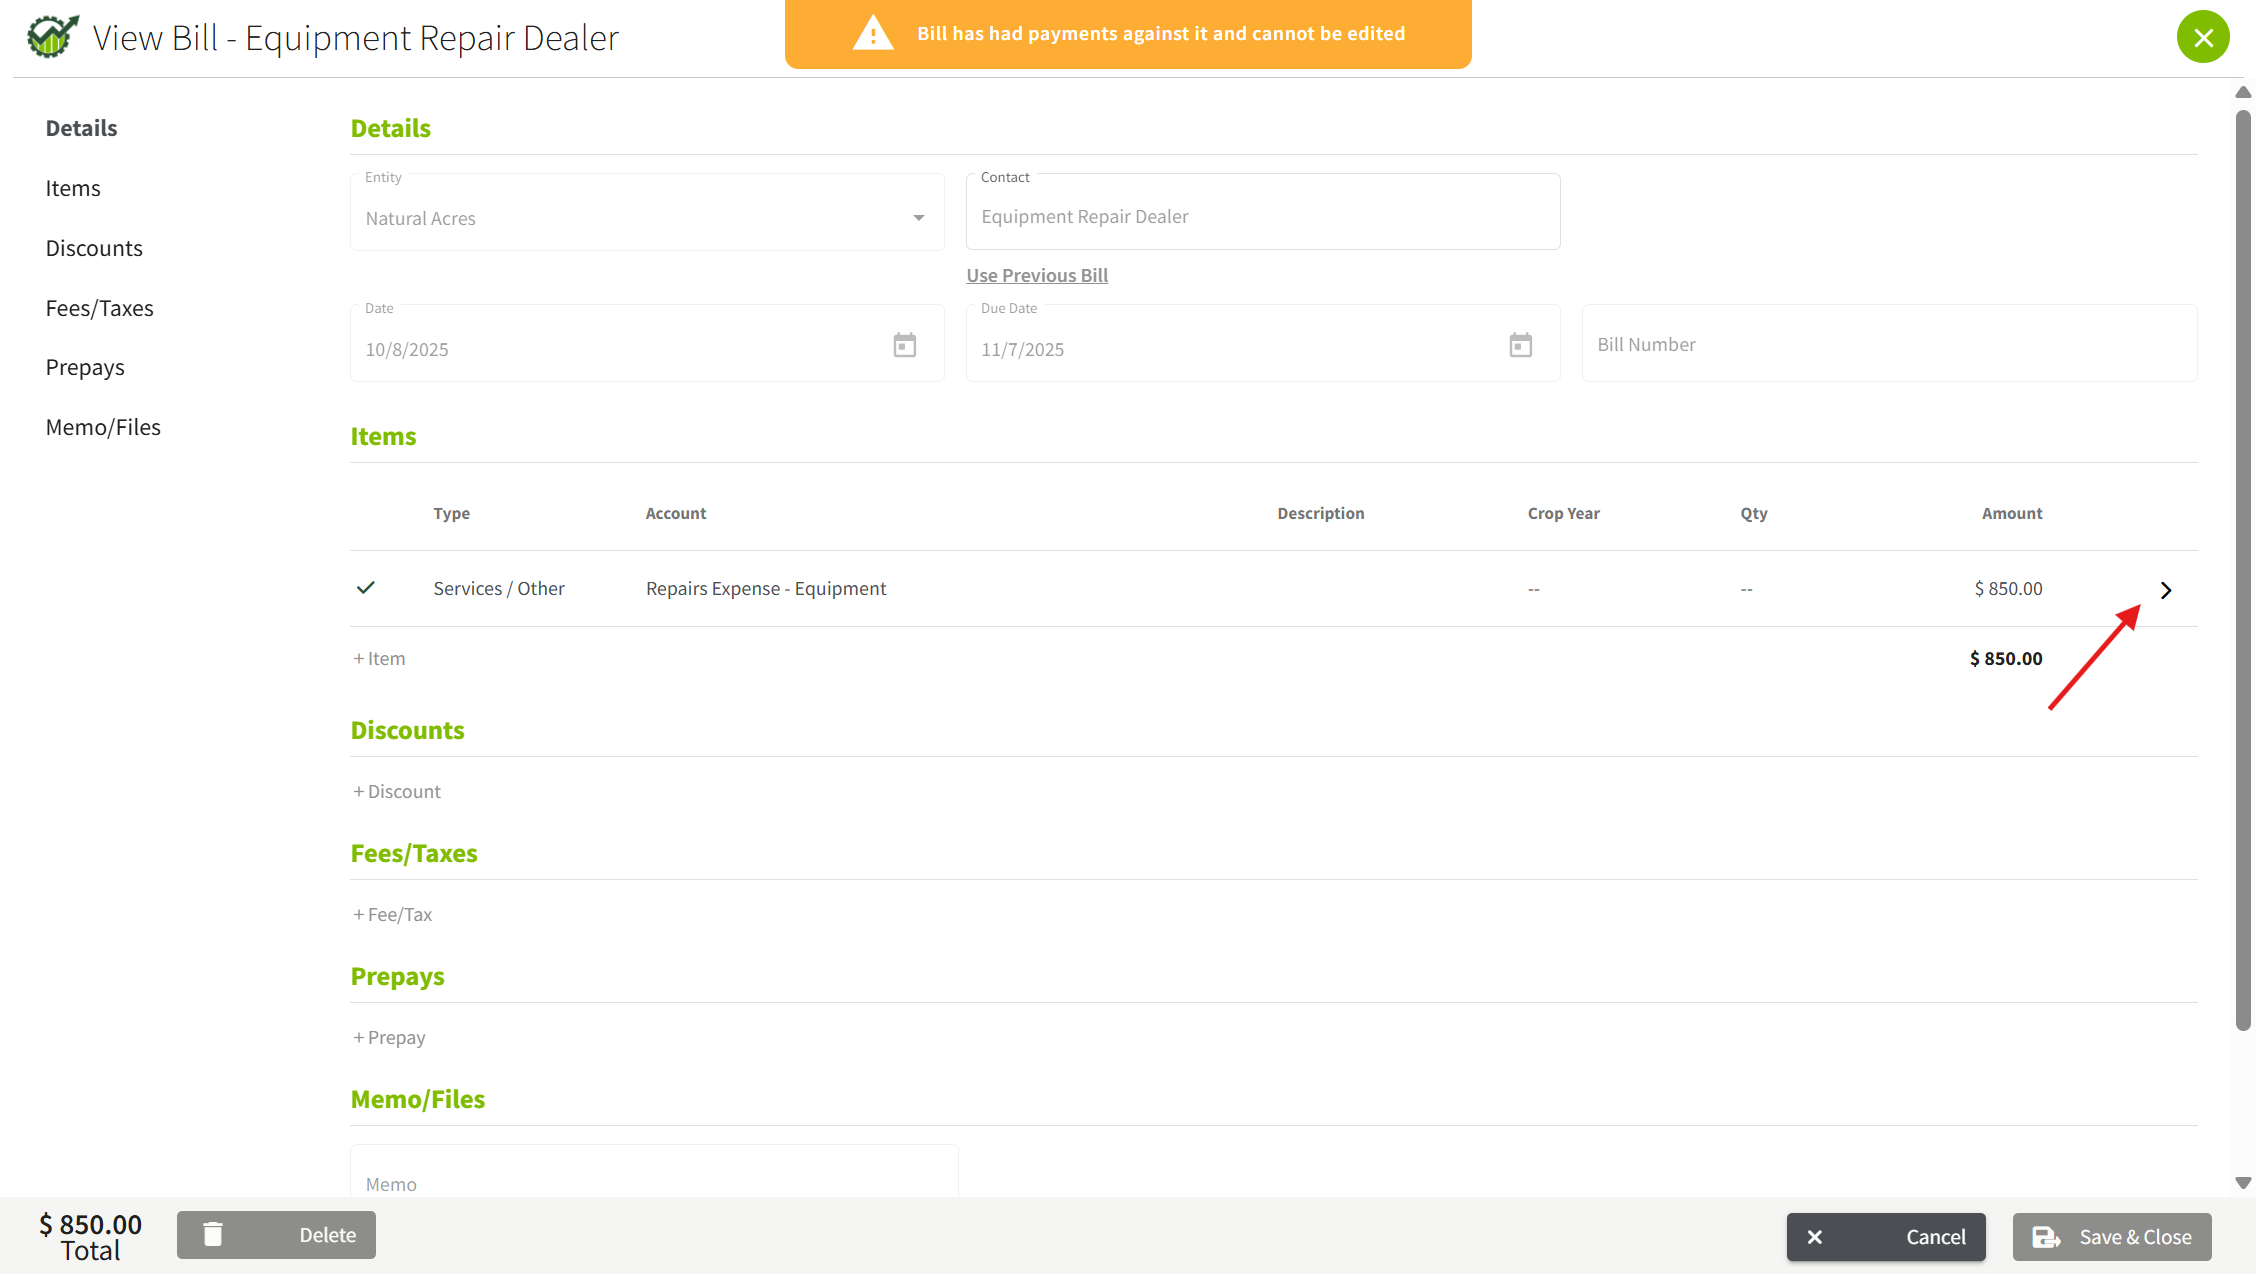Click the X icon on Cancel

[1815, 1237]
